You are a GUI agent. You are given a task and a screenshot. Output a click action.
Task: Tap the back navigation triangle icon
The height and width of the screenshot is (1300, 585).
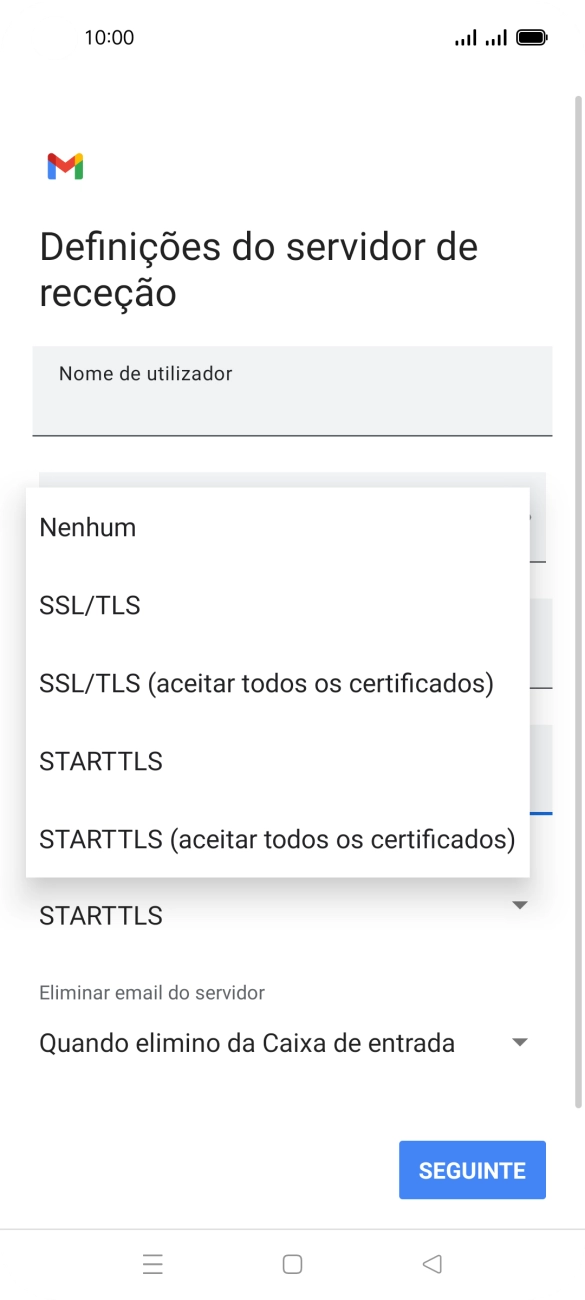431,1264
